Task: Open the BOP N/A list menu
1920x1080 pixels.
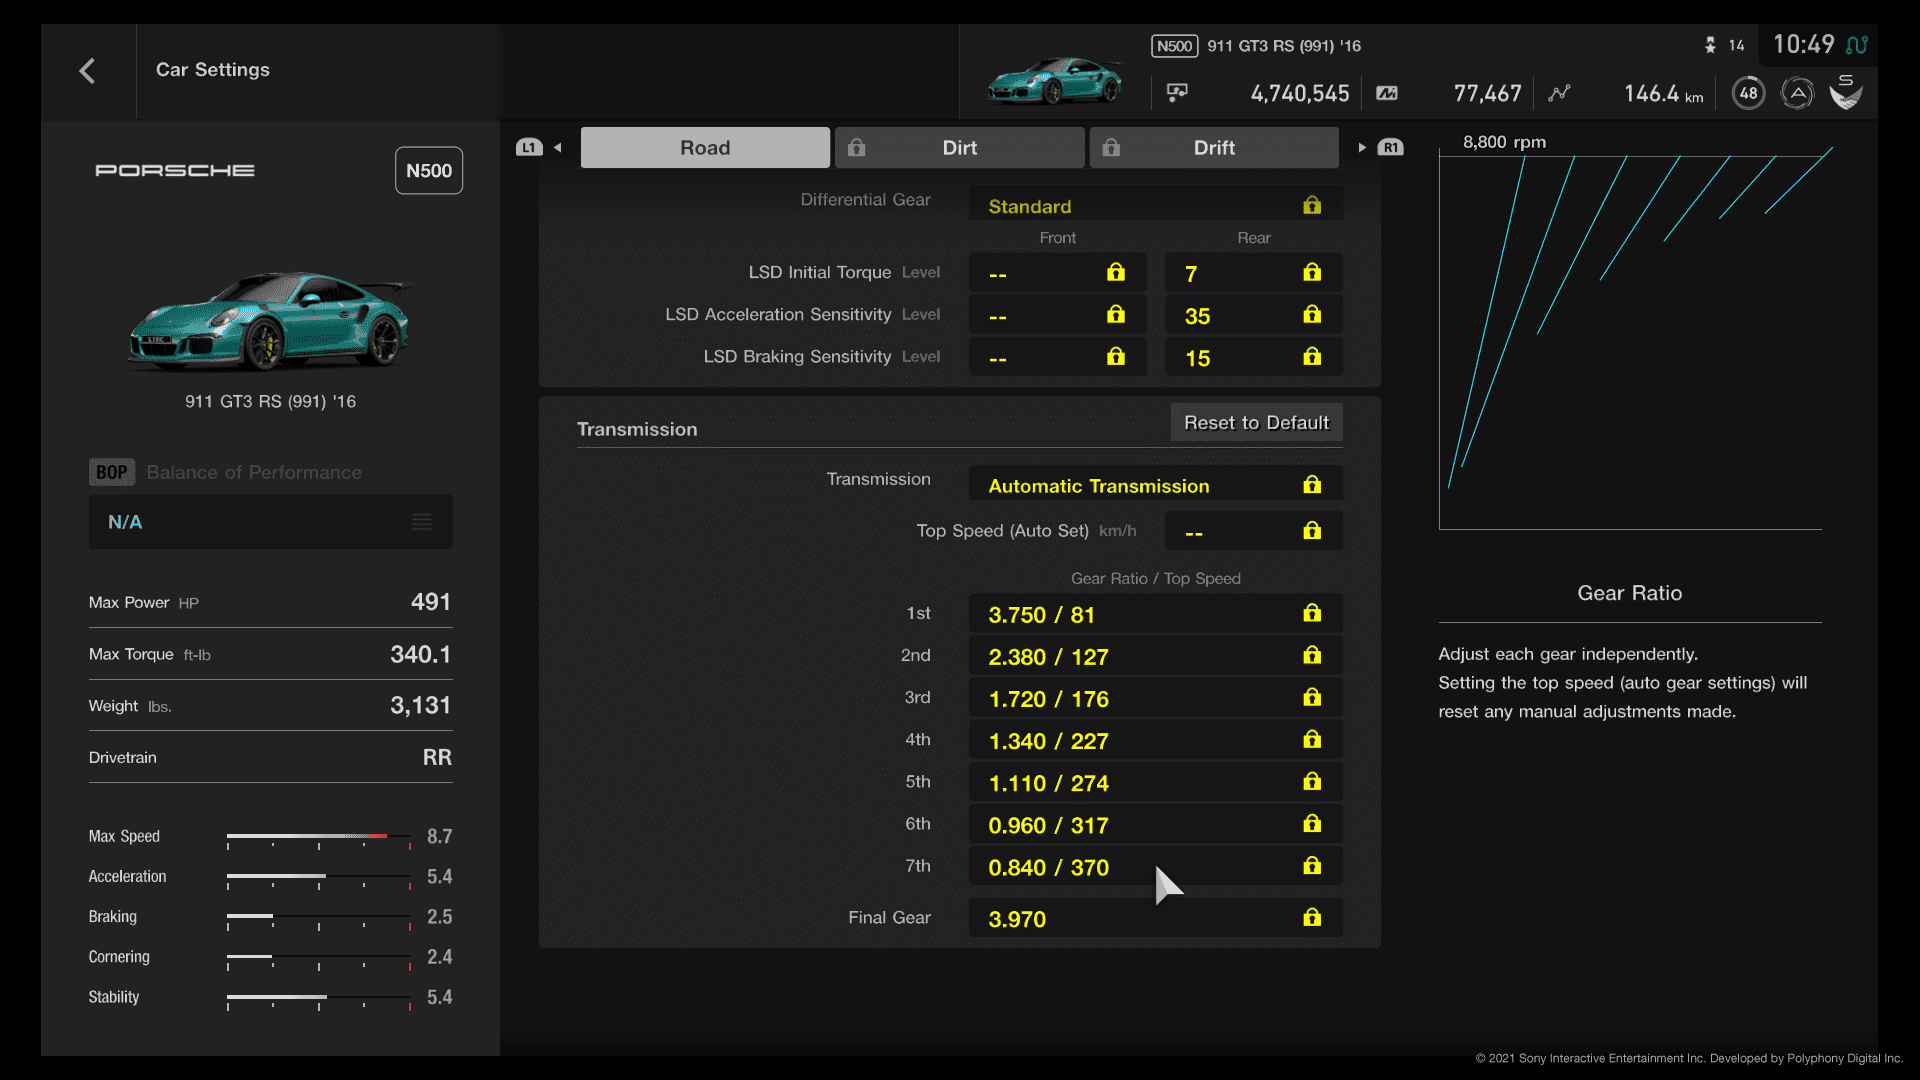Action: 271,522
